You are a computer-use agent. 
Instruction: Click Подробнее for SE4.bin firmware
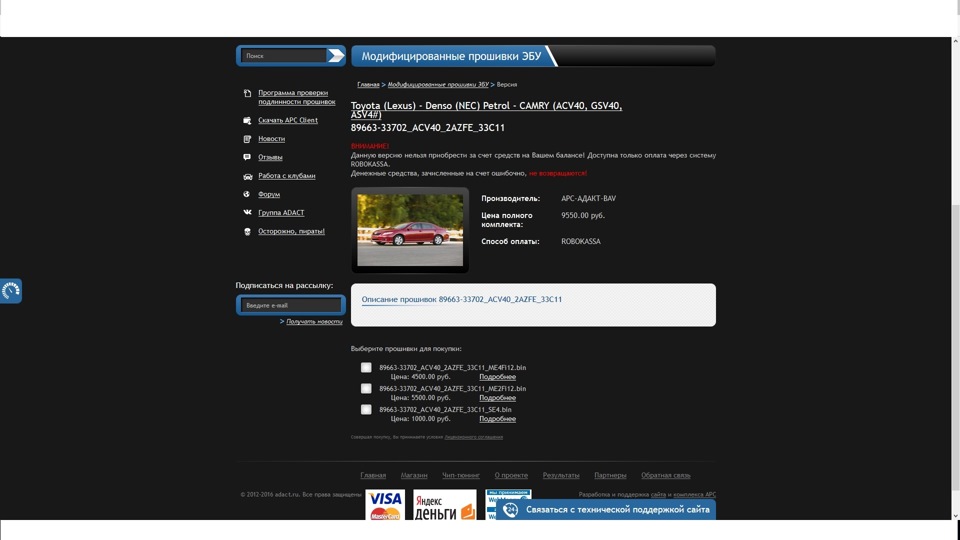tap(497, 419)
